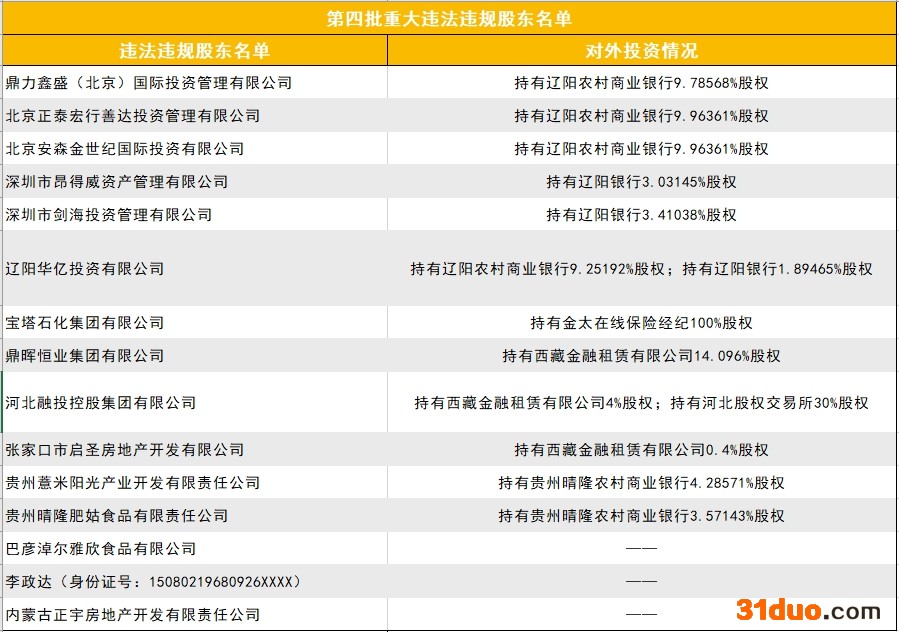This screenshot has width=899, height=632.
Task: Click the 河北融投控股集团有限公司 cell
Action: pyautogui.click(x=101, y=403)
